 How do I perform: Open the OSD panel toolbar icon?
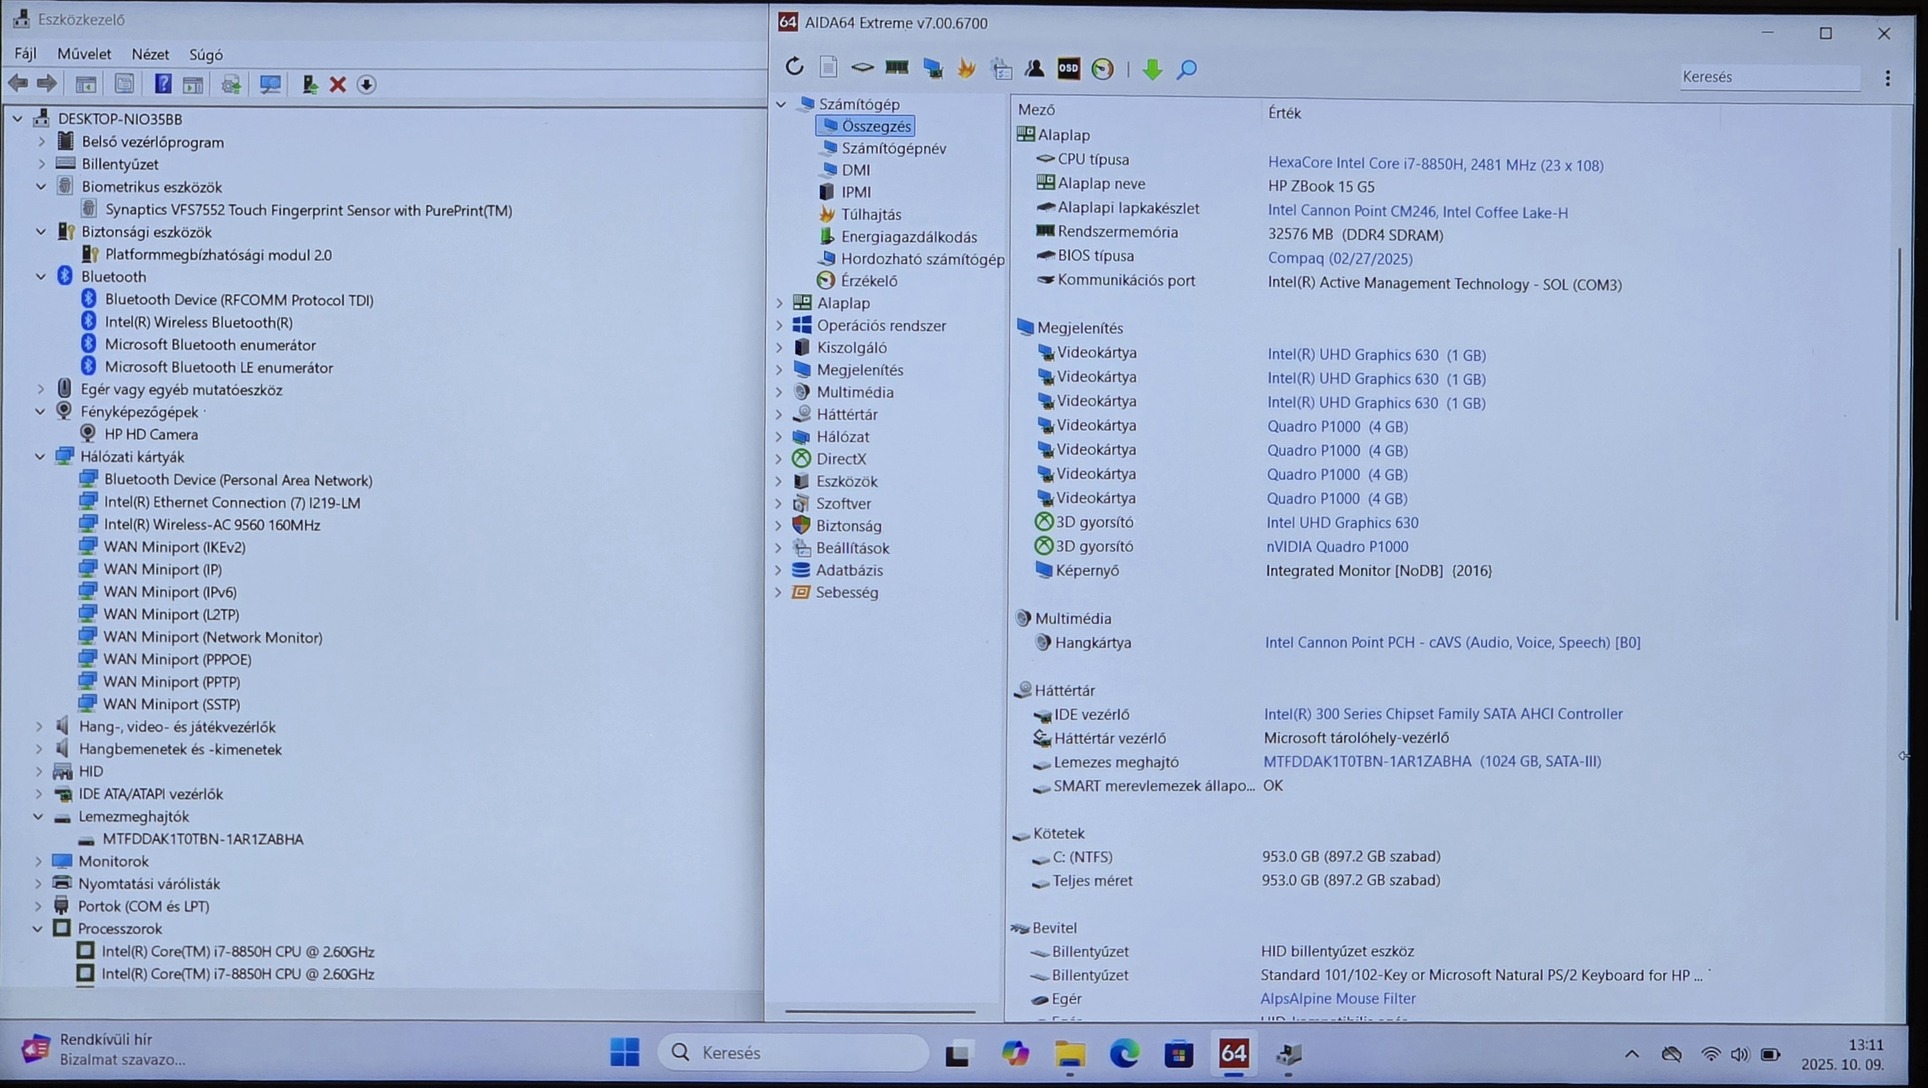pyautogui.click(x=1068, y=68)
